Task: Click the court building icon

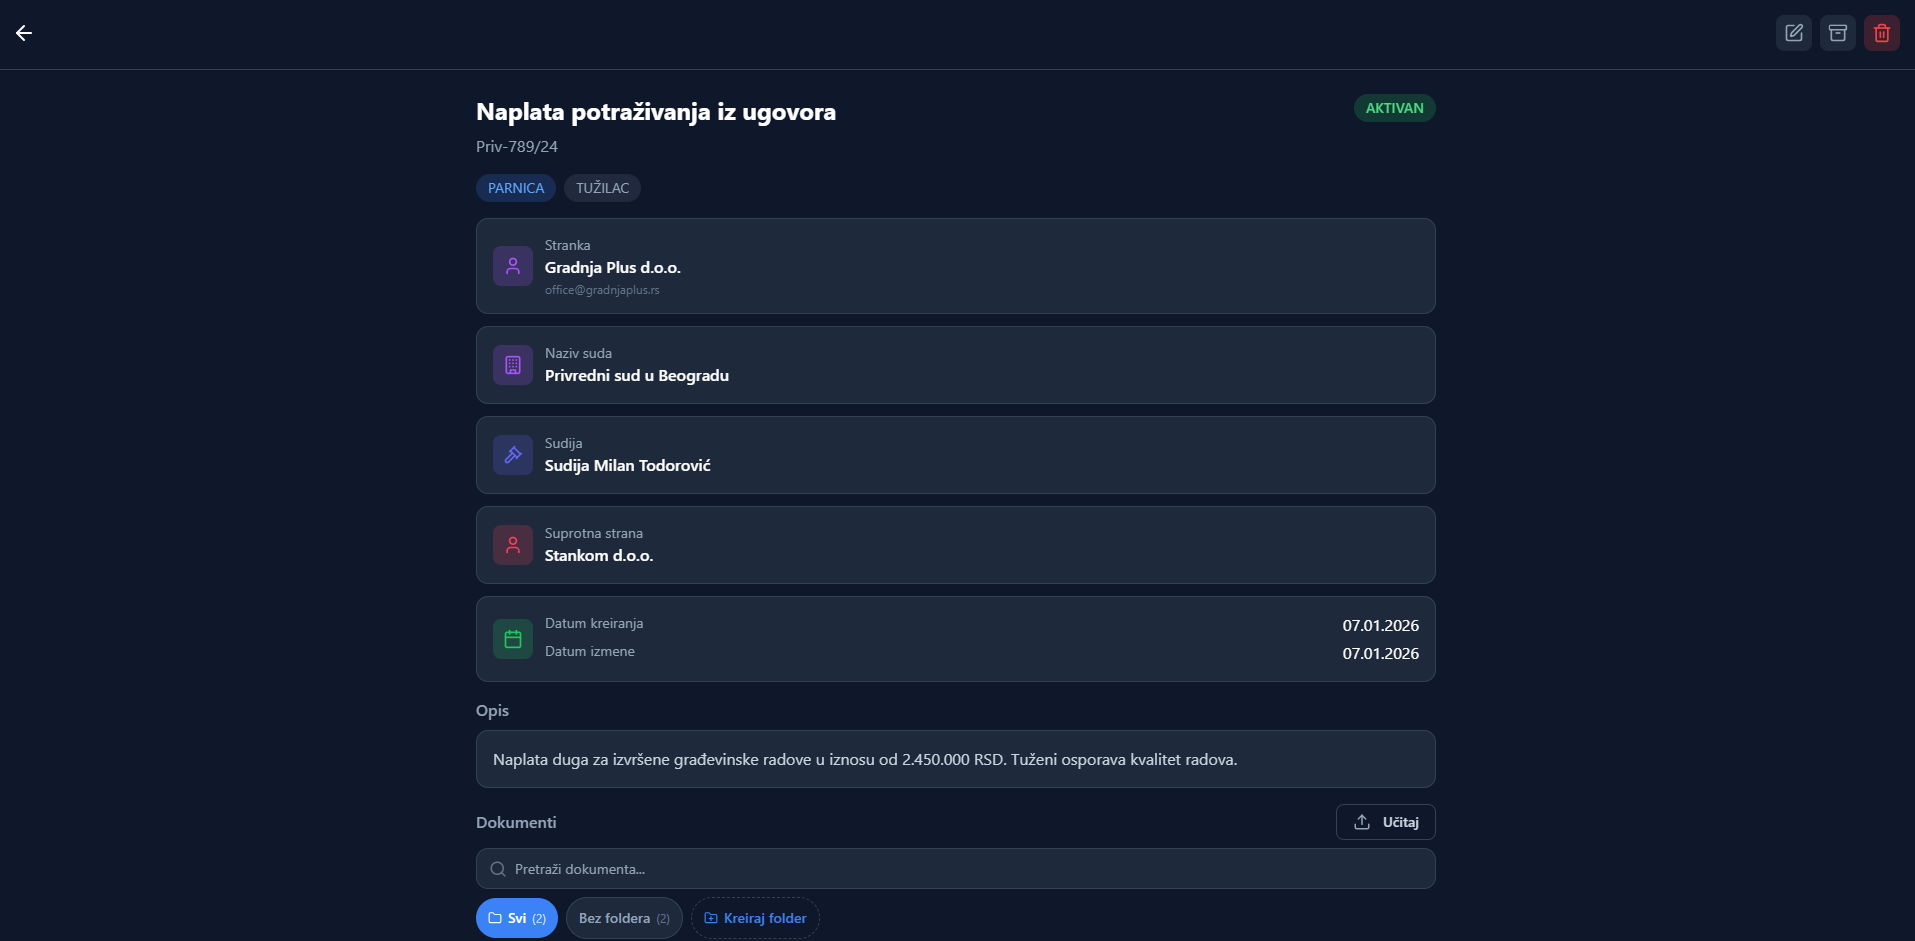Action: pos(513,365)
